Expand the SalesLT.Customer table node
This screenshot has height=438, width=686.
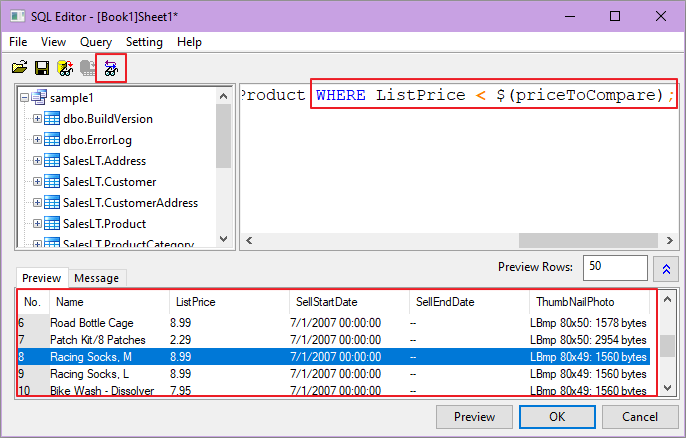38,182
